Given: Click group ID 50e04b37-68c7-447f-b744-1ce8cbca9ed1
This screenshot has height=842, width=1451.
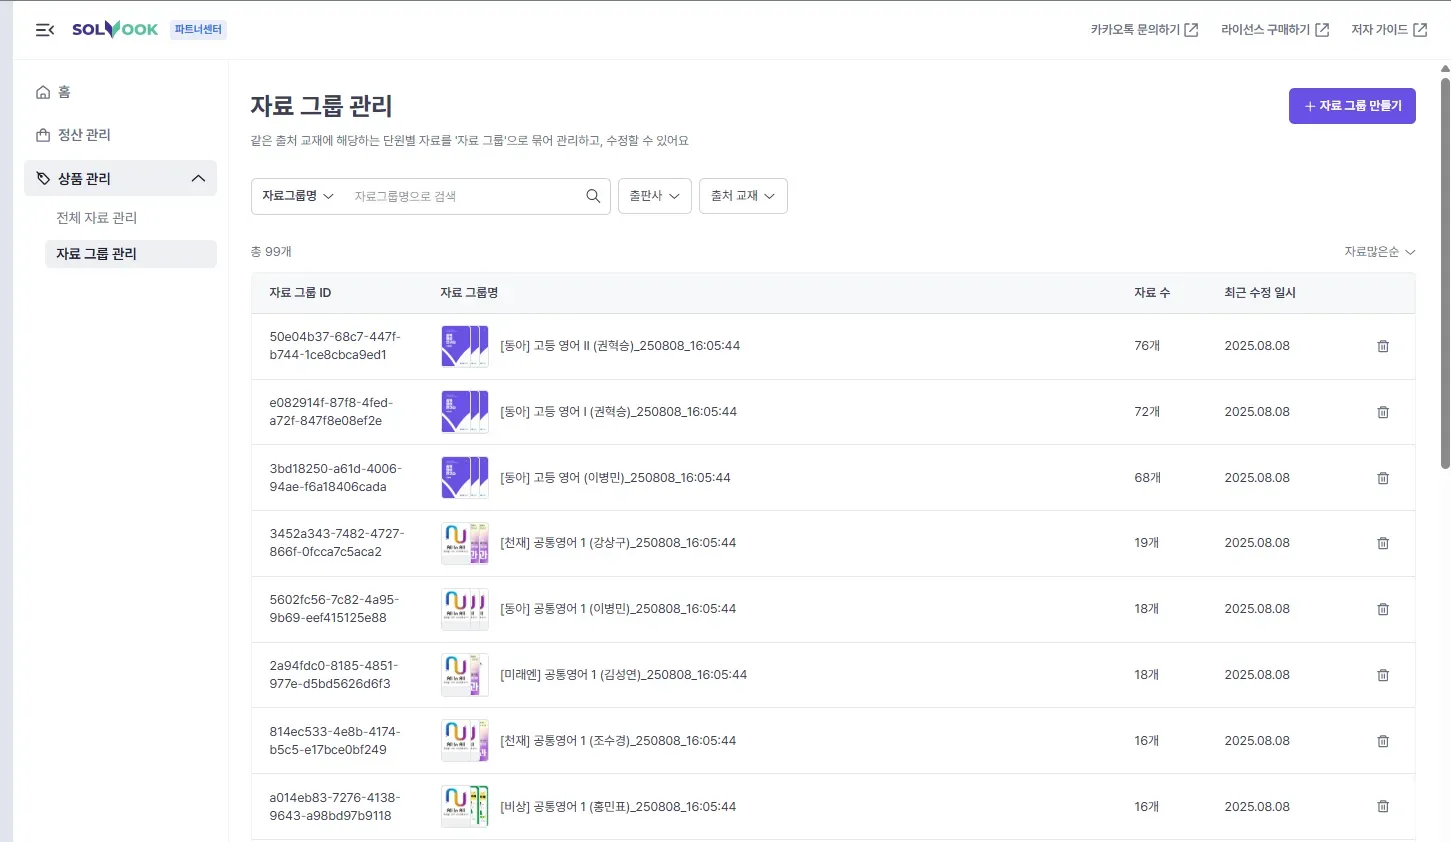Looking at the screenshot, I should click(x=335, y=346).
